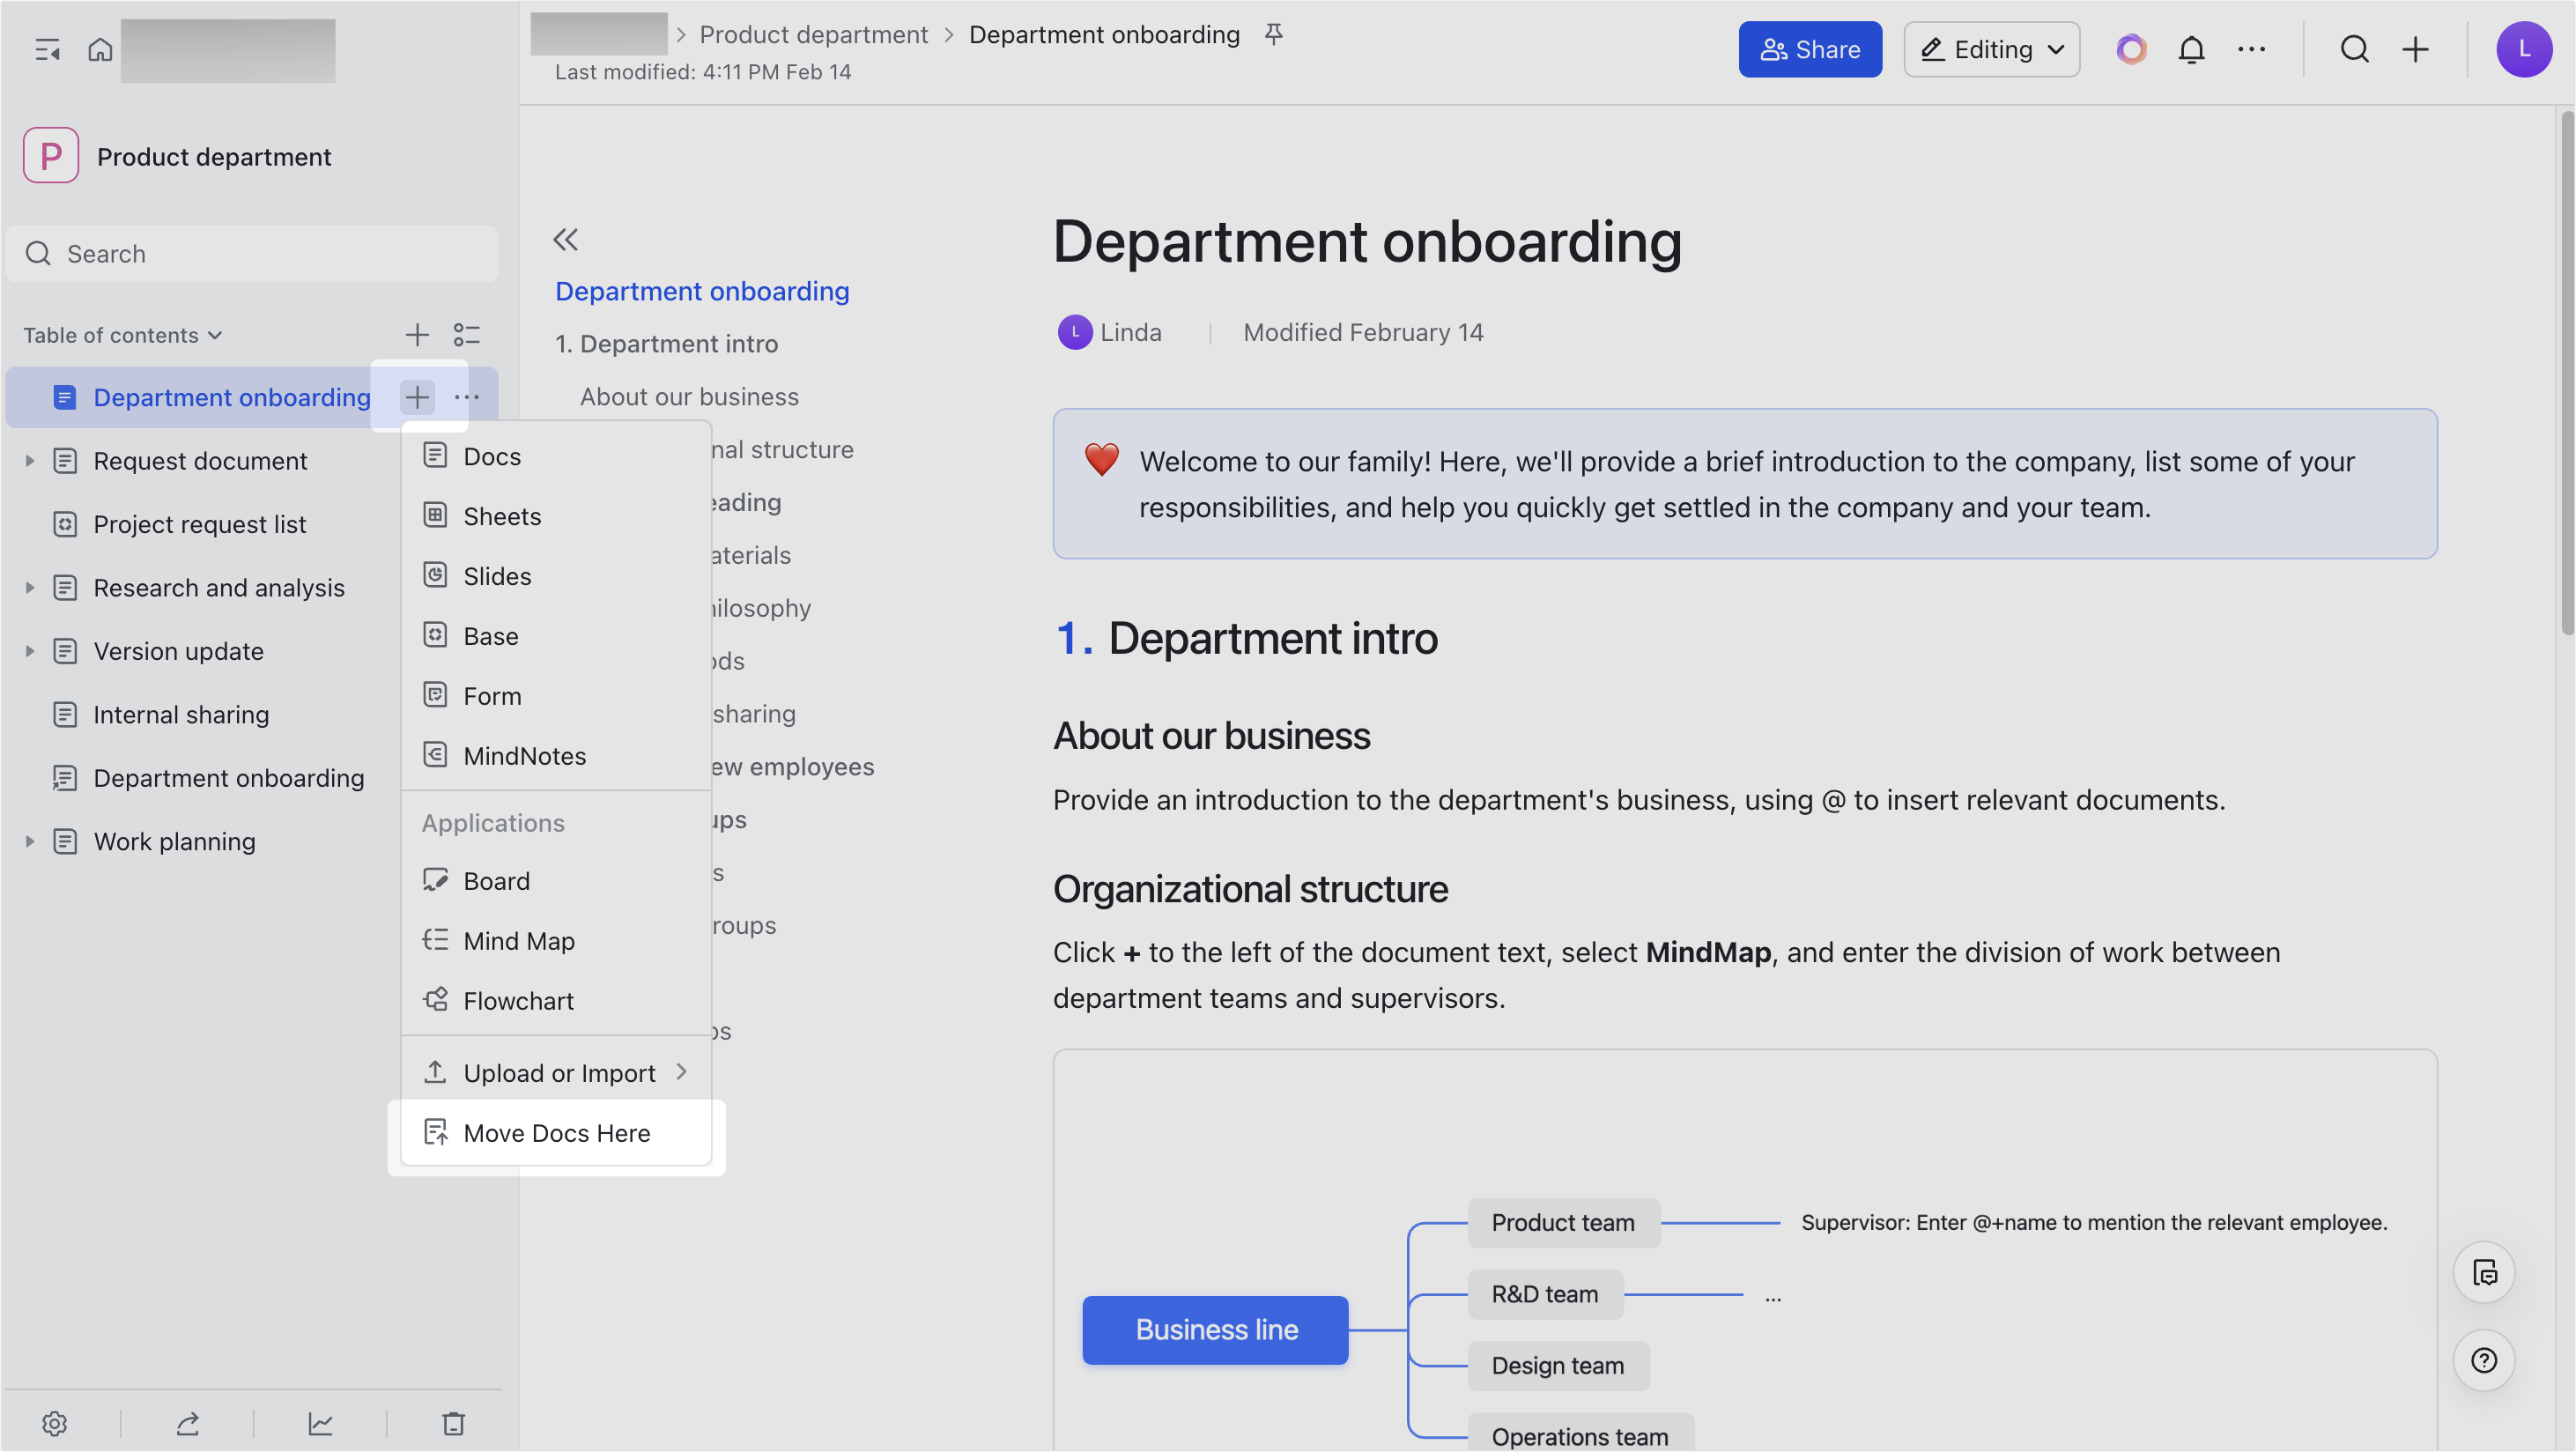2576x1452 pixels.
Task: Create a new Board
Action: (556, 882)
